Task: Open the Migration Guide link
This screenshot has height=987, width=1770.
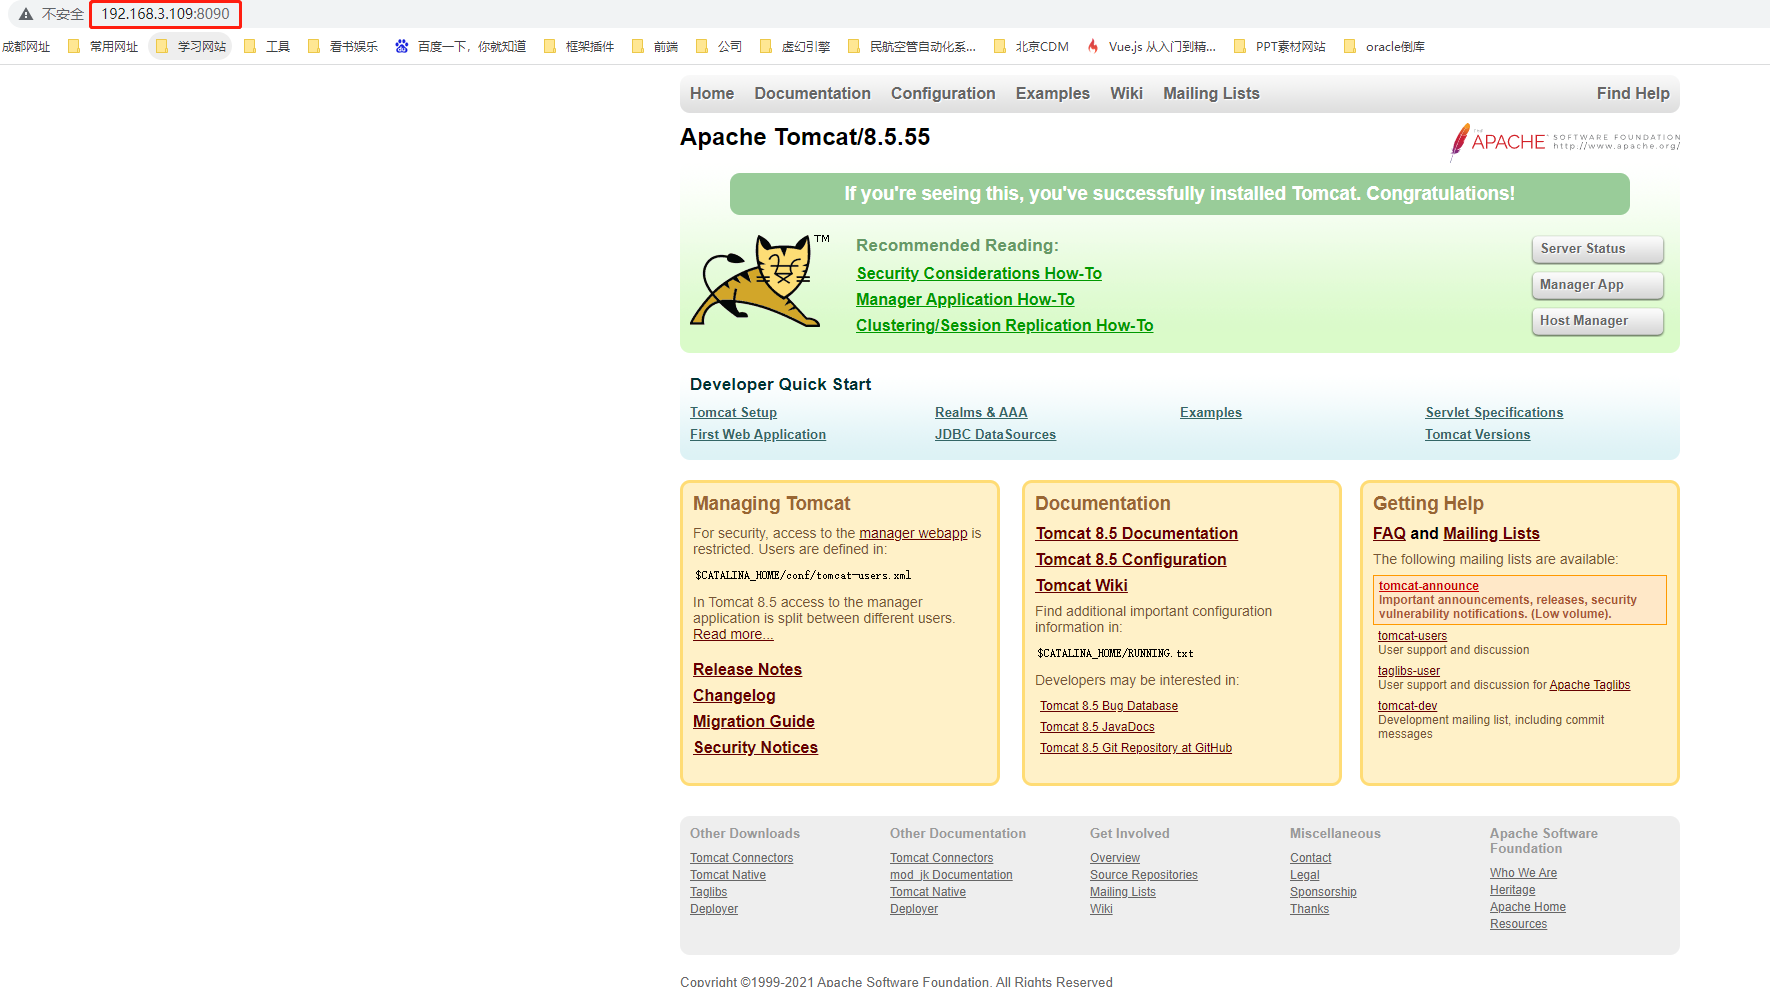Action: pyautogui.click(x=753, y=721)
